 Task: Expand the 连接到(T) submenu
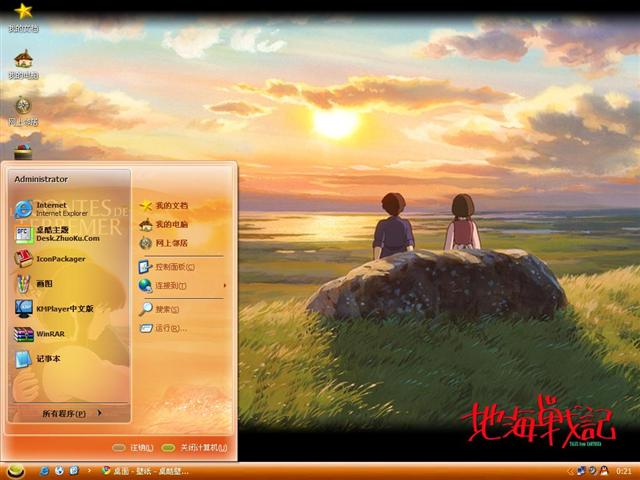183,285
